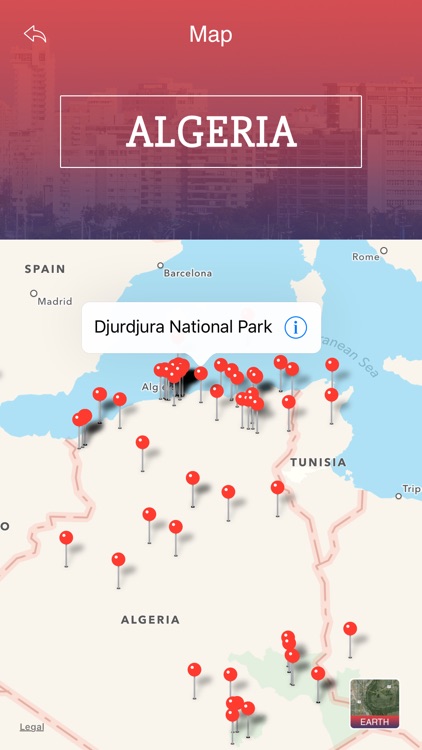Viewport: 422px width, 750px height.
Task: Tap the Rome city label
Action: [366, 257]
